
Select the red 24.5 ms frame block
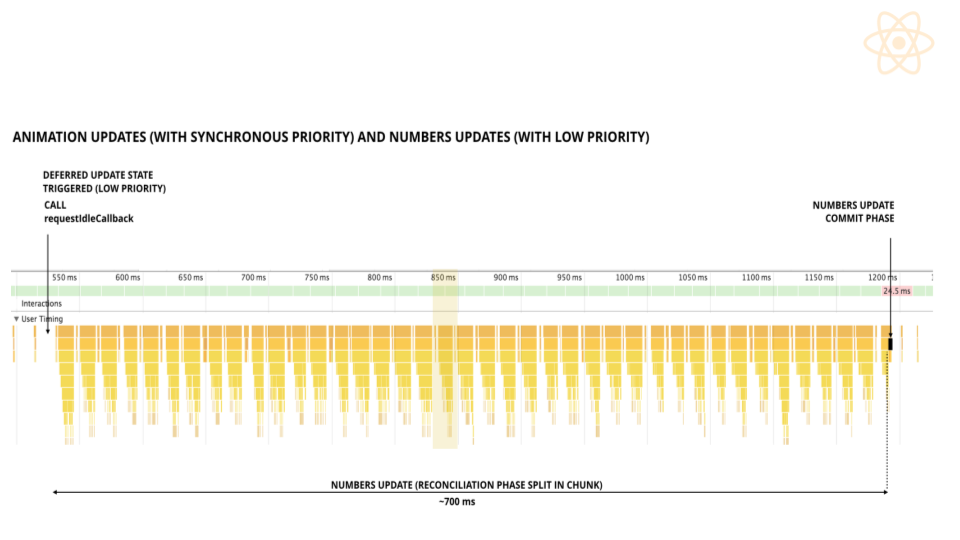(x=896, y=291)
